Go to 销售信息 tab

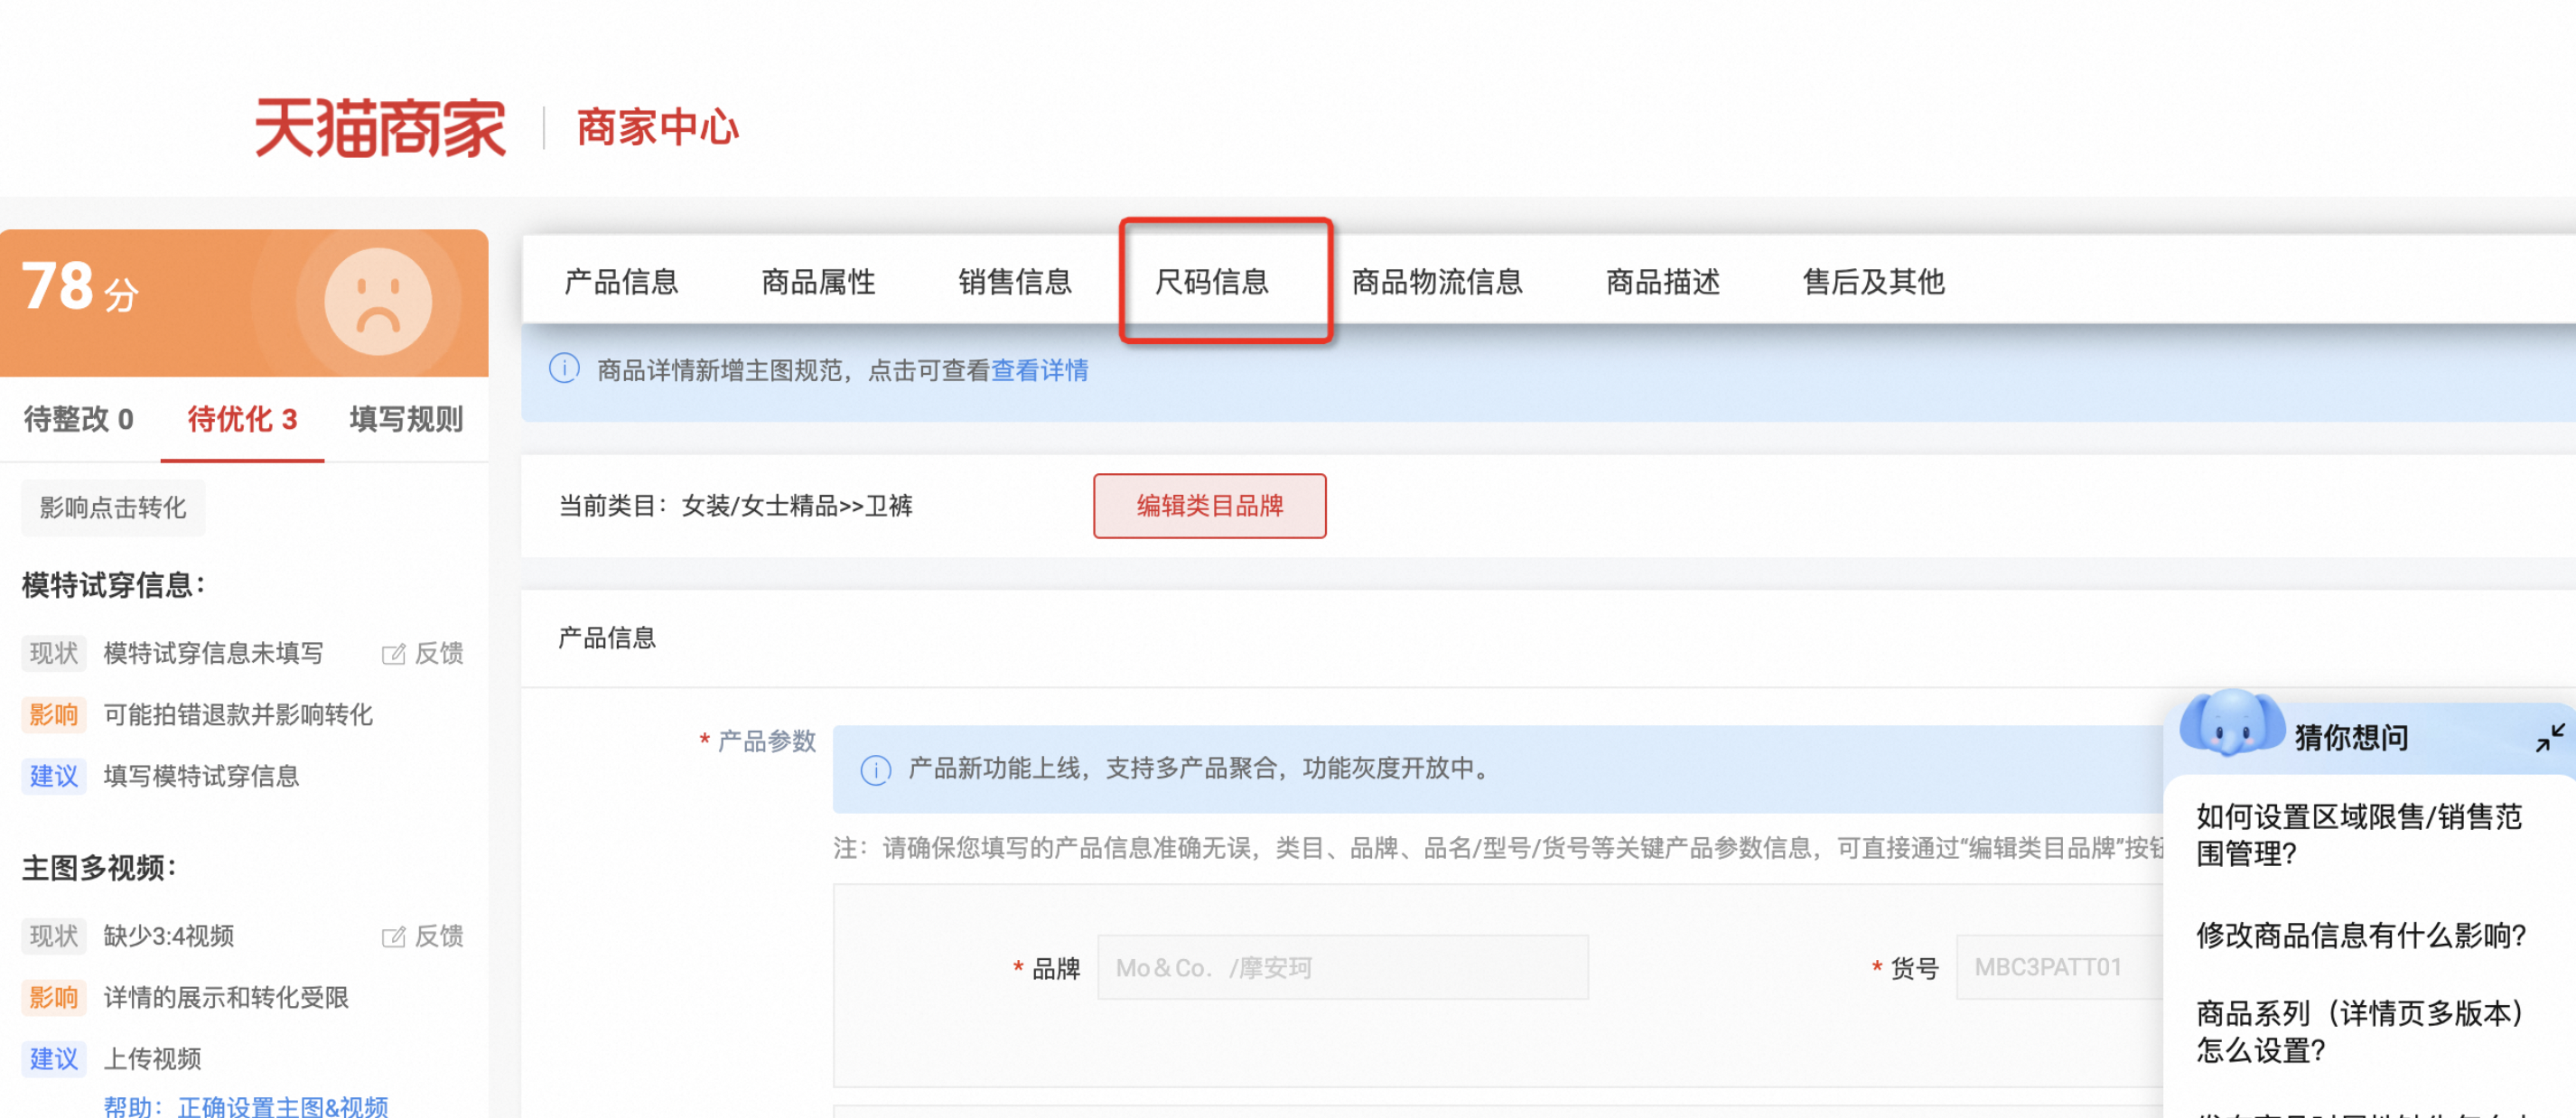1015,282
